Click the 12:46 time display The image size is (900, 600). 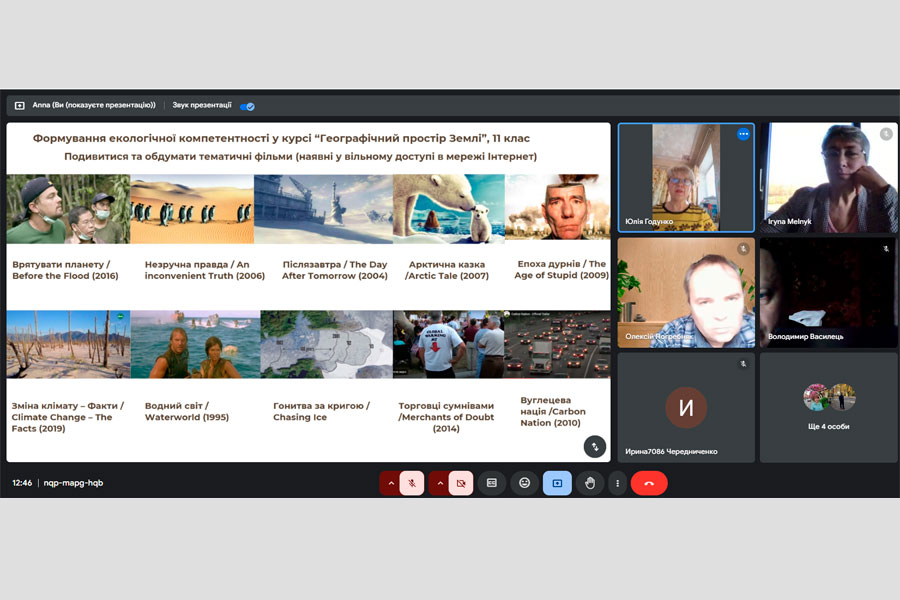pos(22,483)
